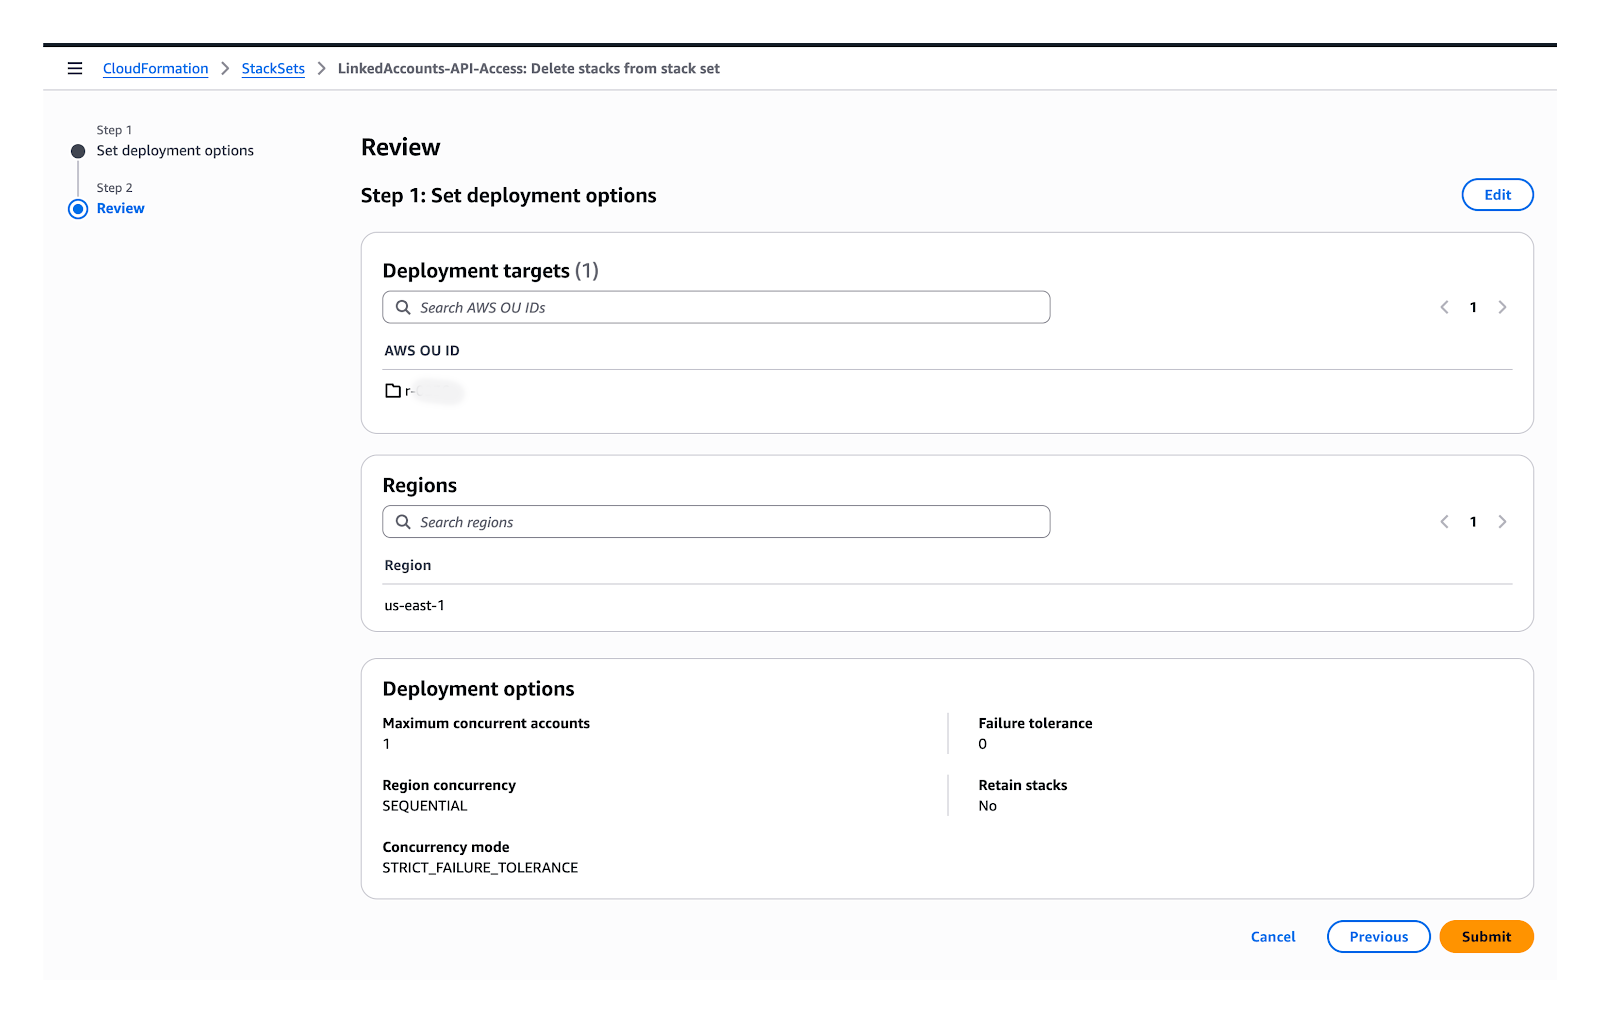The width and height of the screenshot is (1600, 1023).
Task: Go to next page of Regions
Action: click(1502, 522)
